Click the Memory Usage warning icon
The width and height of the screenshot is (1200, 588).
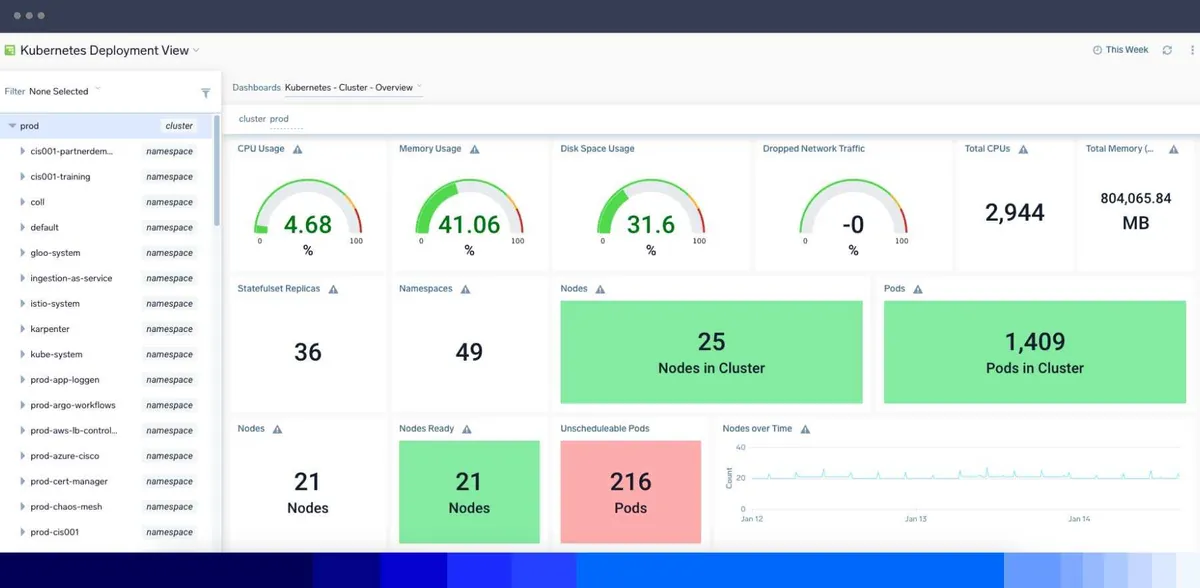click(474, 149)
